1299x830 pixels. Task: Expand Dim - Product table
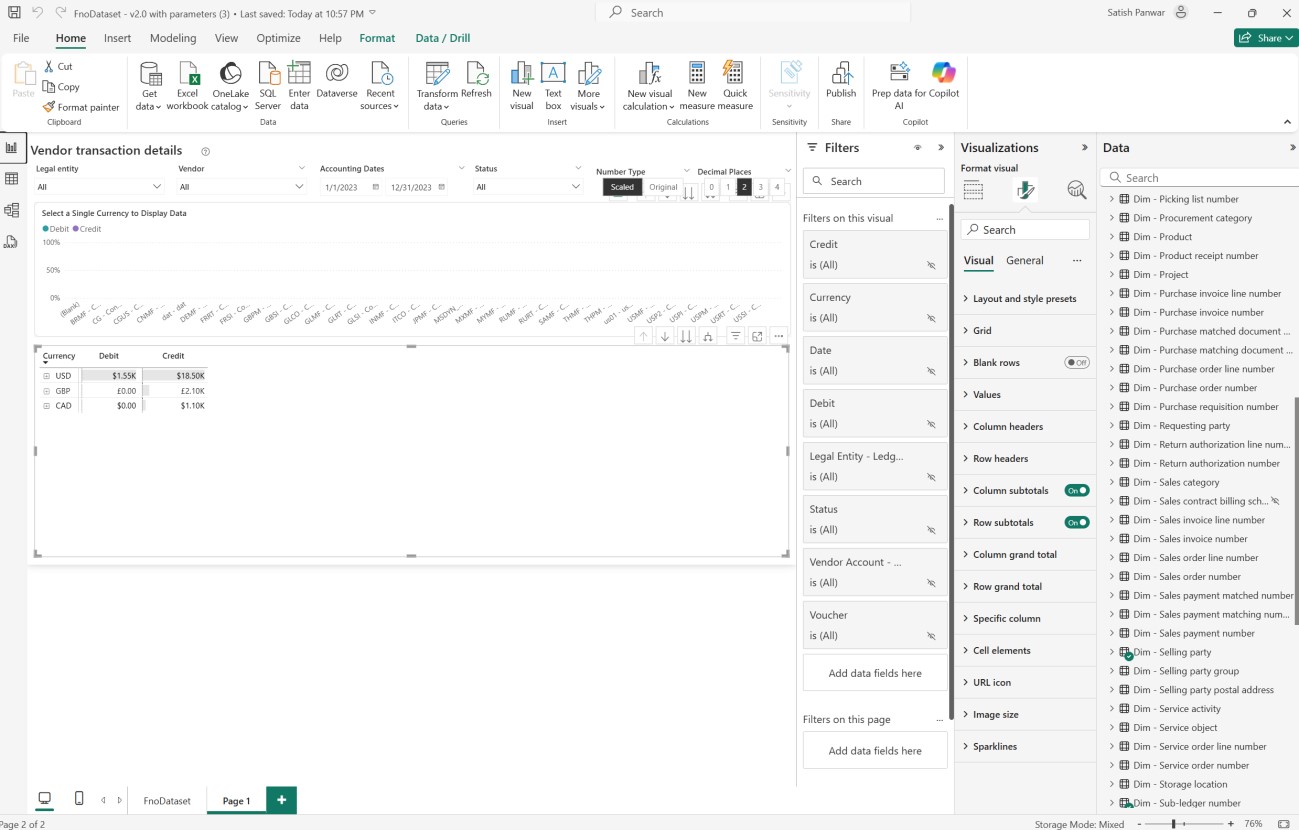click(1111, 237)
